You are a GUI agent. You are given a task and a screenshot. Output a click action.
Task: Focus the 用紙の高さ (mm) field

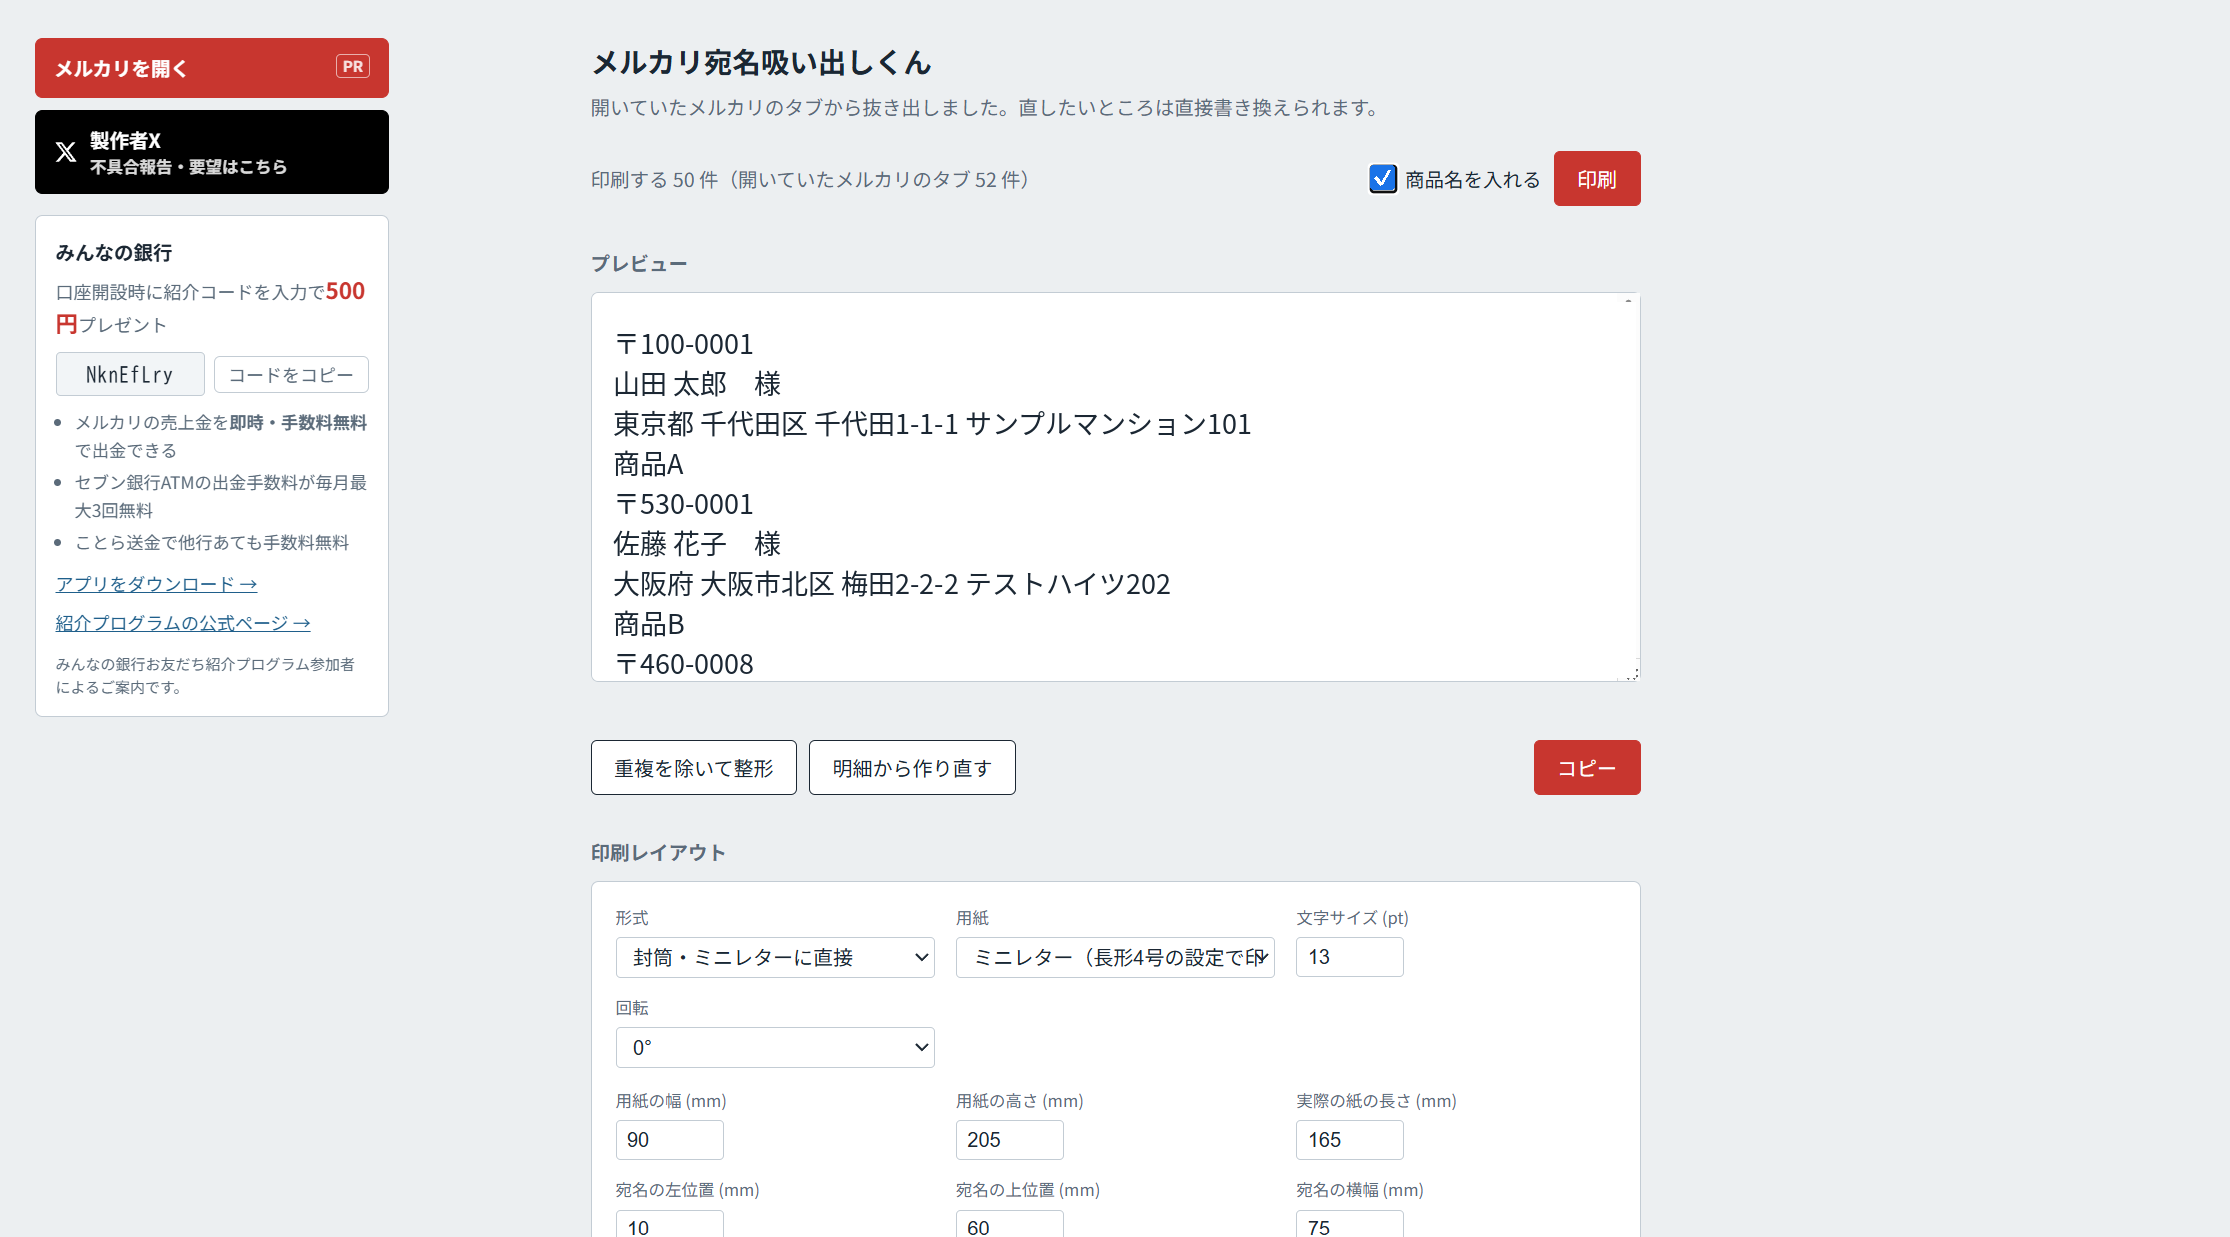[x=1010, y=1140]
